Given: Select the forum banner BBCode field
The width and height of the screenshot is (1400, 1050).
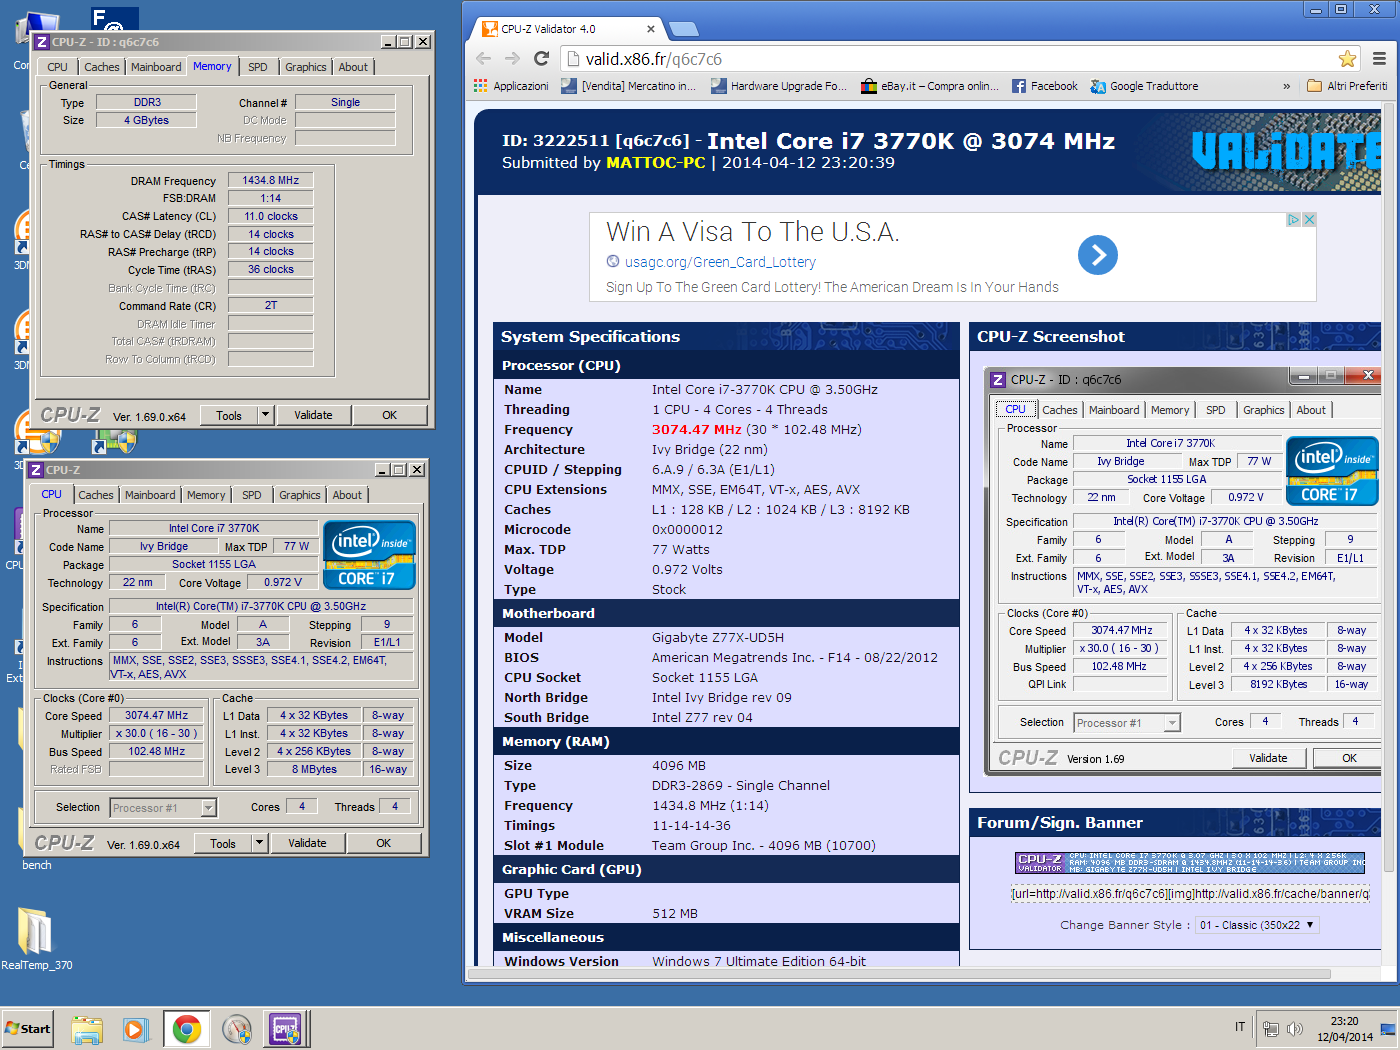Looking at the screenshot, I should [1190, 894].
